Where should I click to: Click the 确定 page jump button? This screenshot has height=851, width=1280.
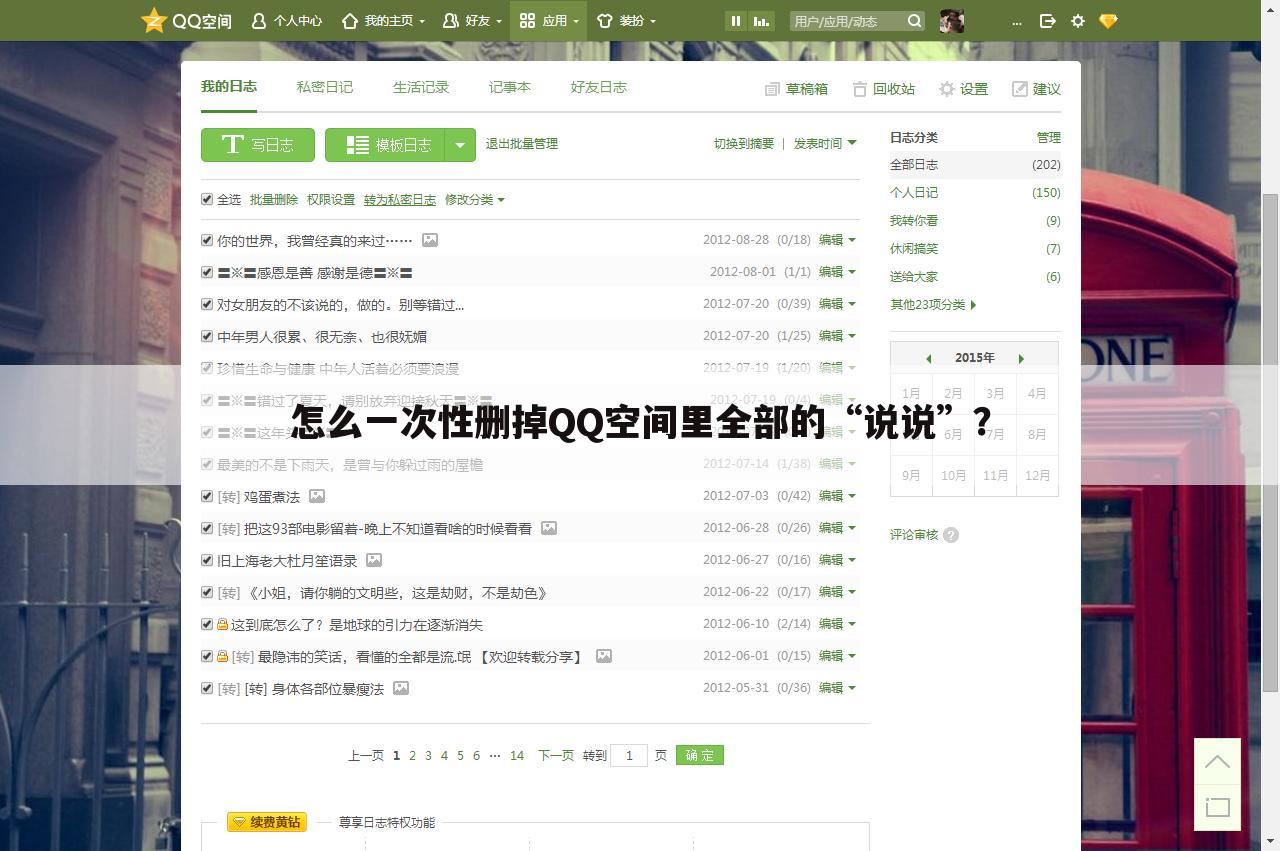point(700,756)
